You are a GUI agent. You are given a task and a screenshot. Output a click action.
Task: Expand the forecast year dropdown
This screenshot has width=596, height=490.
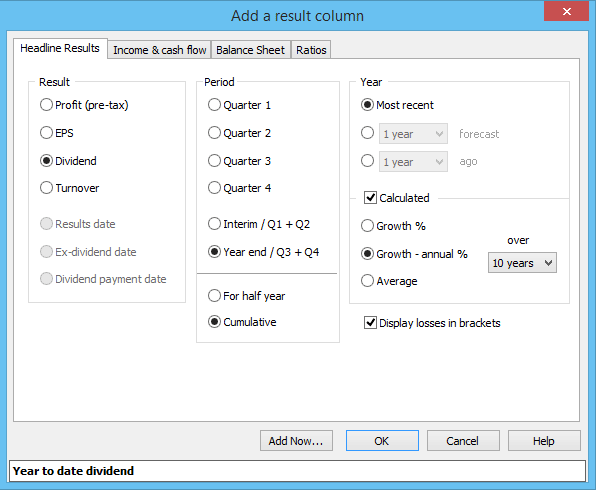tap(413, 134)
